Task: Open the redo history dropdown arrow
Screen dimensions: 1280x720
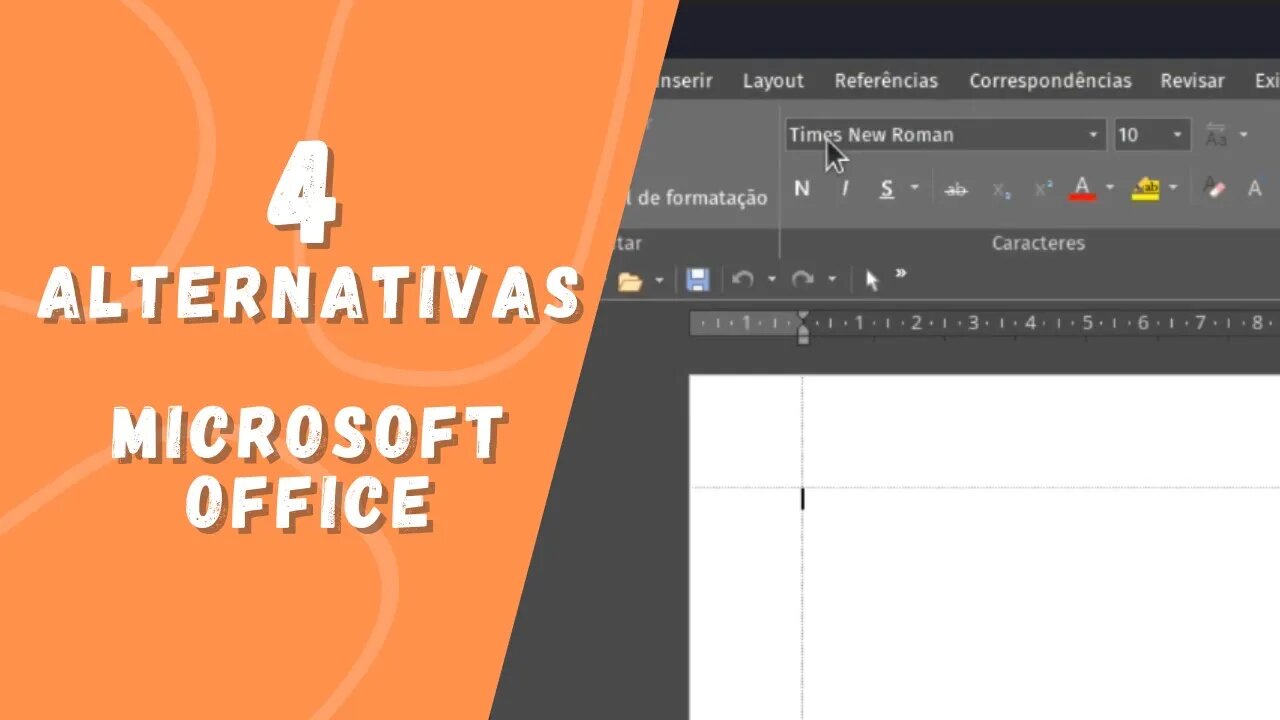Action: point(831,280)
